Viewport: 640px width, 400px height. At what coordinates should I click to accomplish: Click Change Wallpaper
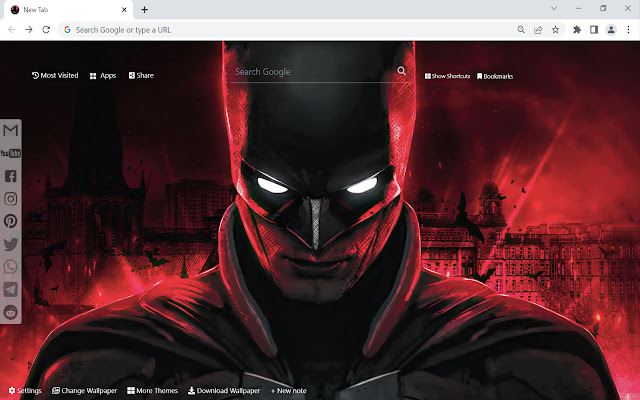(84, 391)
